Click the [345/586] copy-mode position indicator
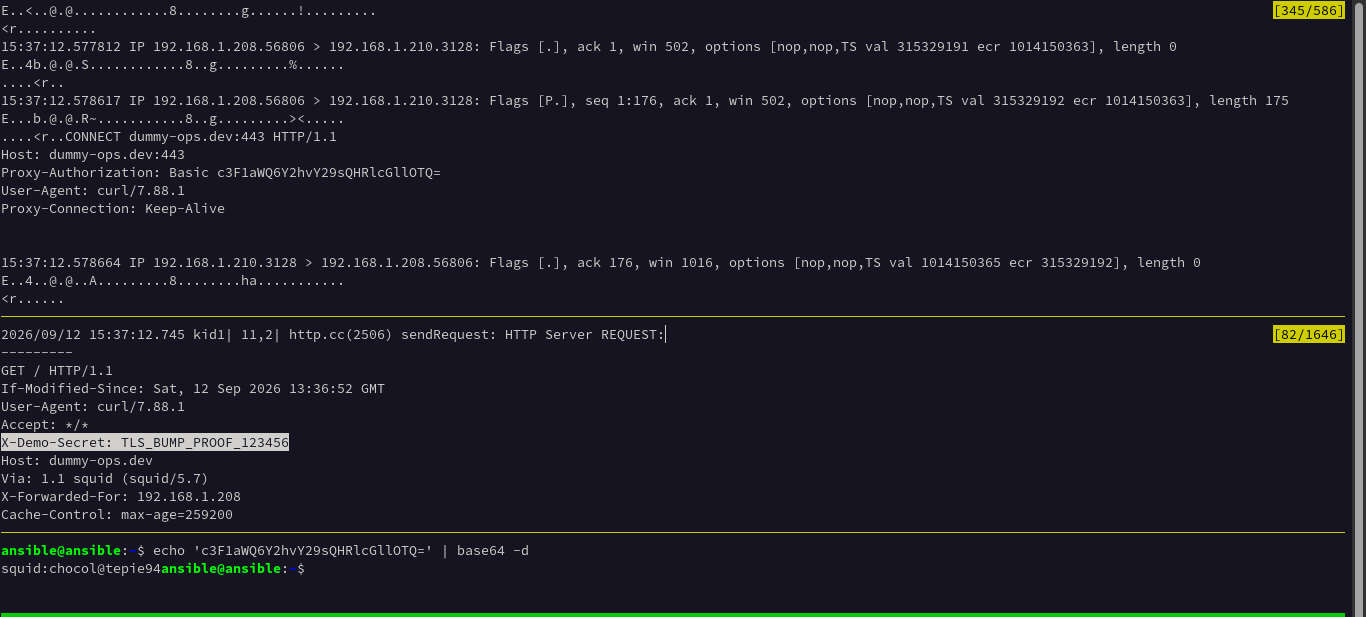The height and width of the screenshot is (617, 1366). point(1308,11)
